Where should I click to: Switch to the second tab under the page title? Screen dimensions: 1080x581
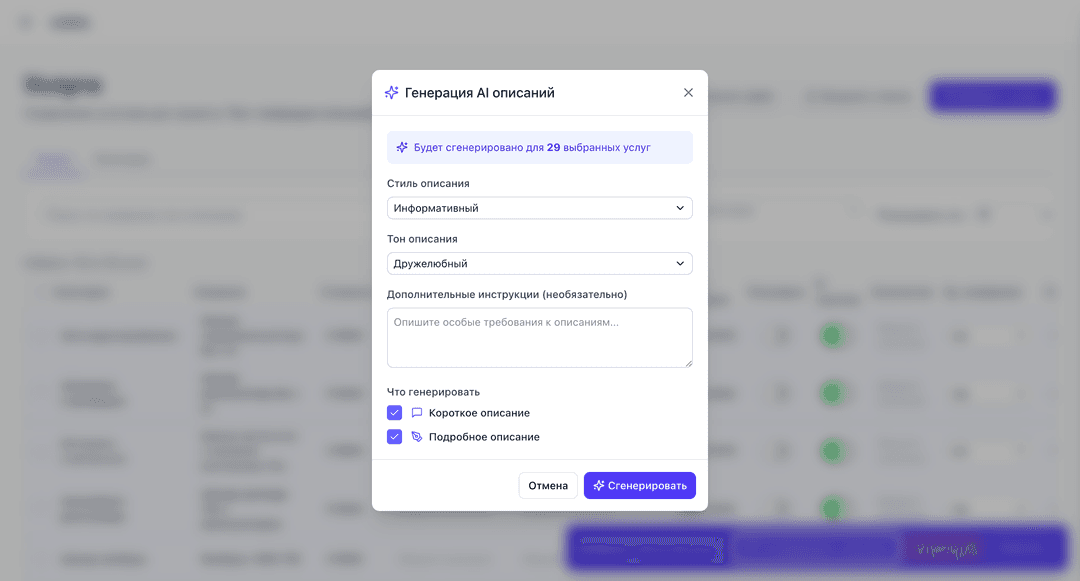pyautogui.click(x=122, y=159)
